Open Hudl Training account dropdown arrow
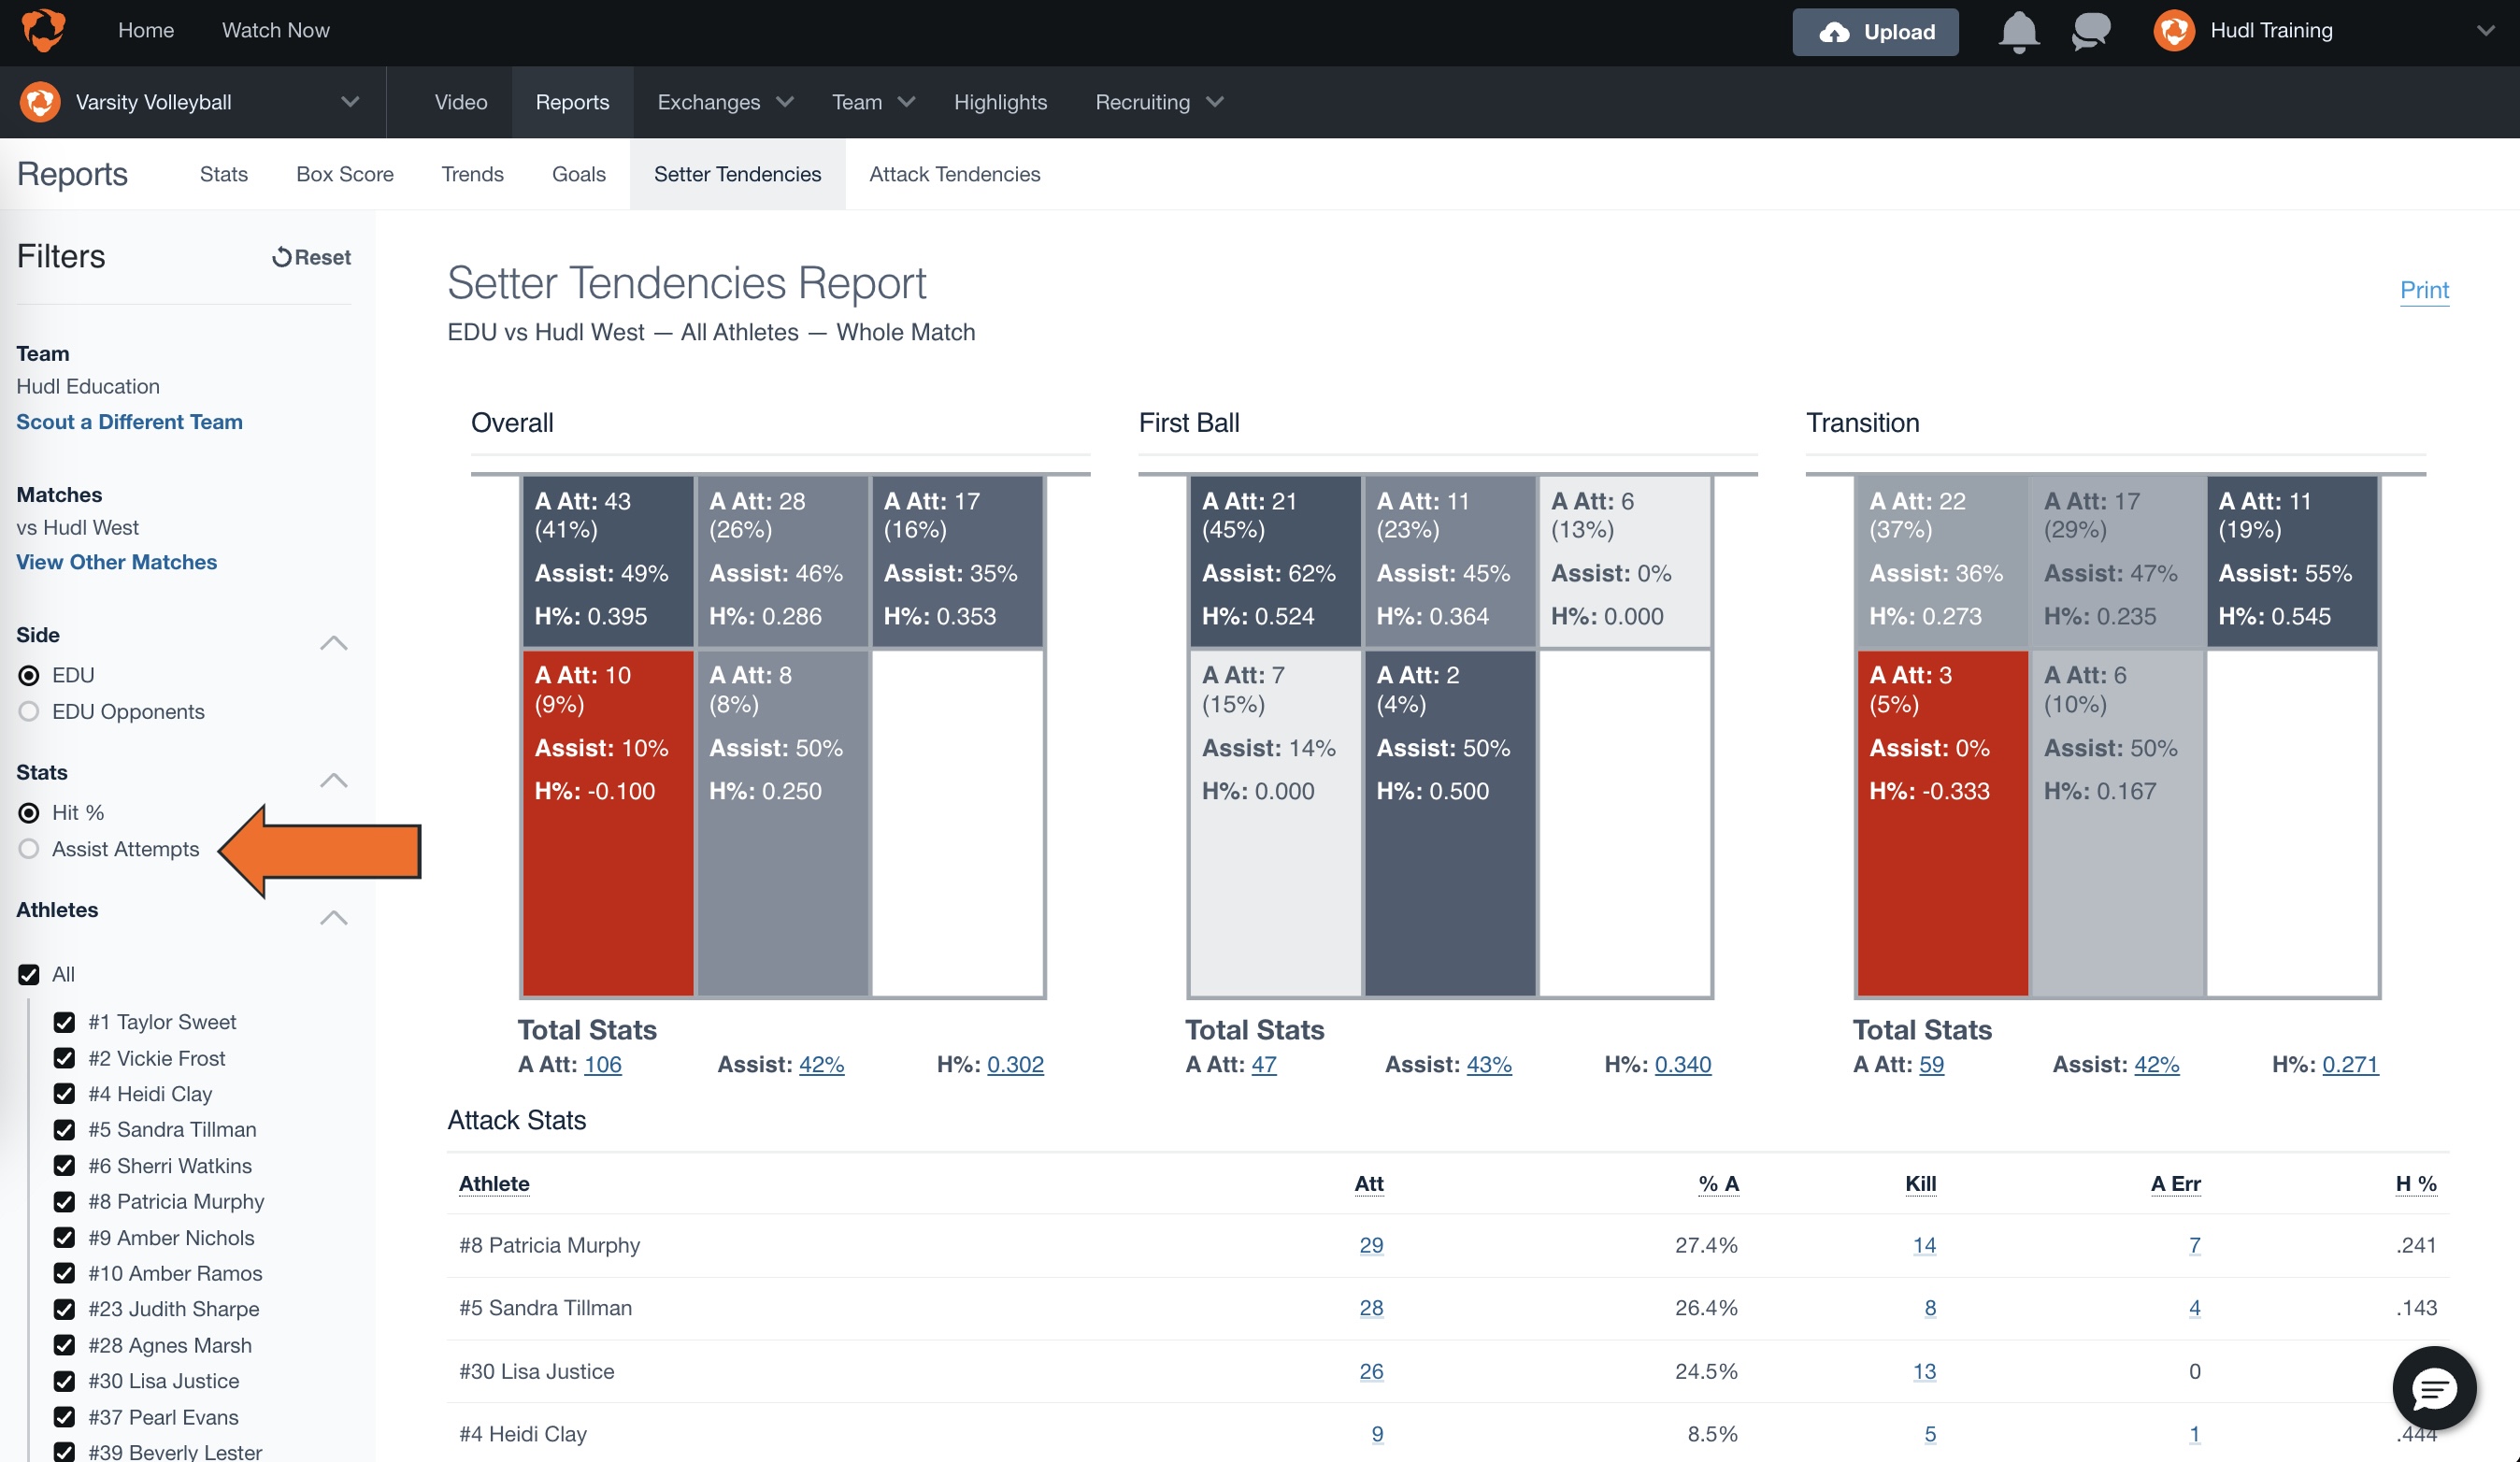The image size is (2520, 1462). (2486, 31)
